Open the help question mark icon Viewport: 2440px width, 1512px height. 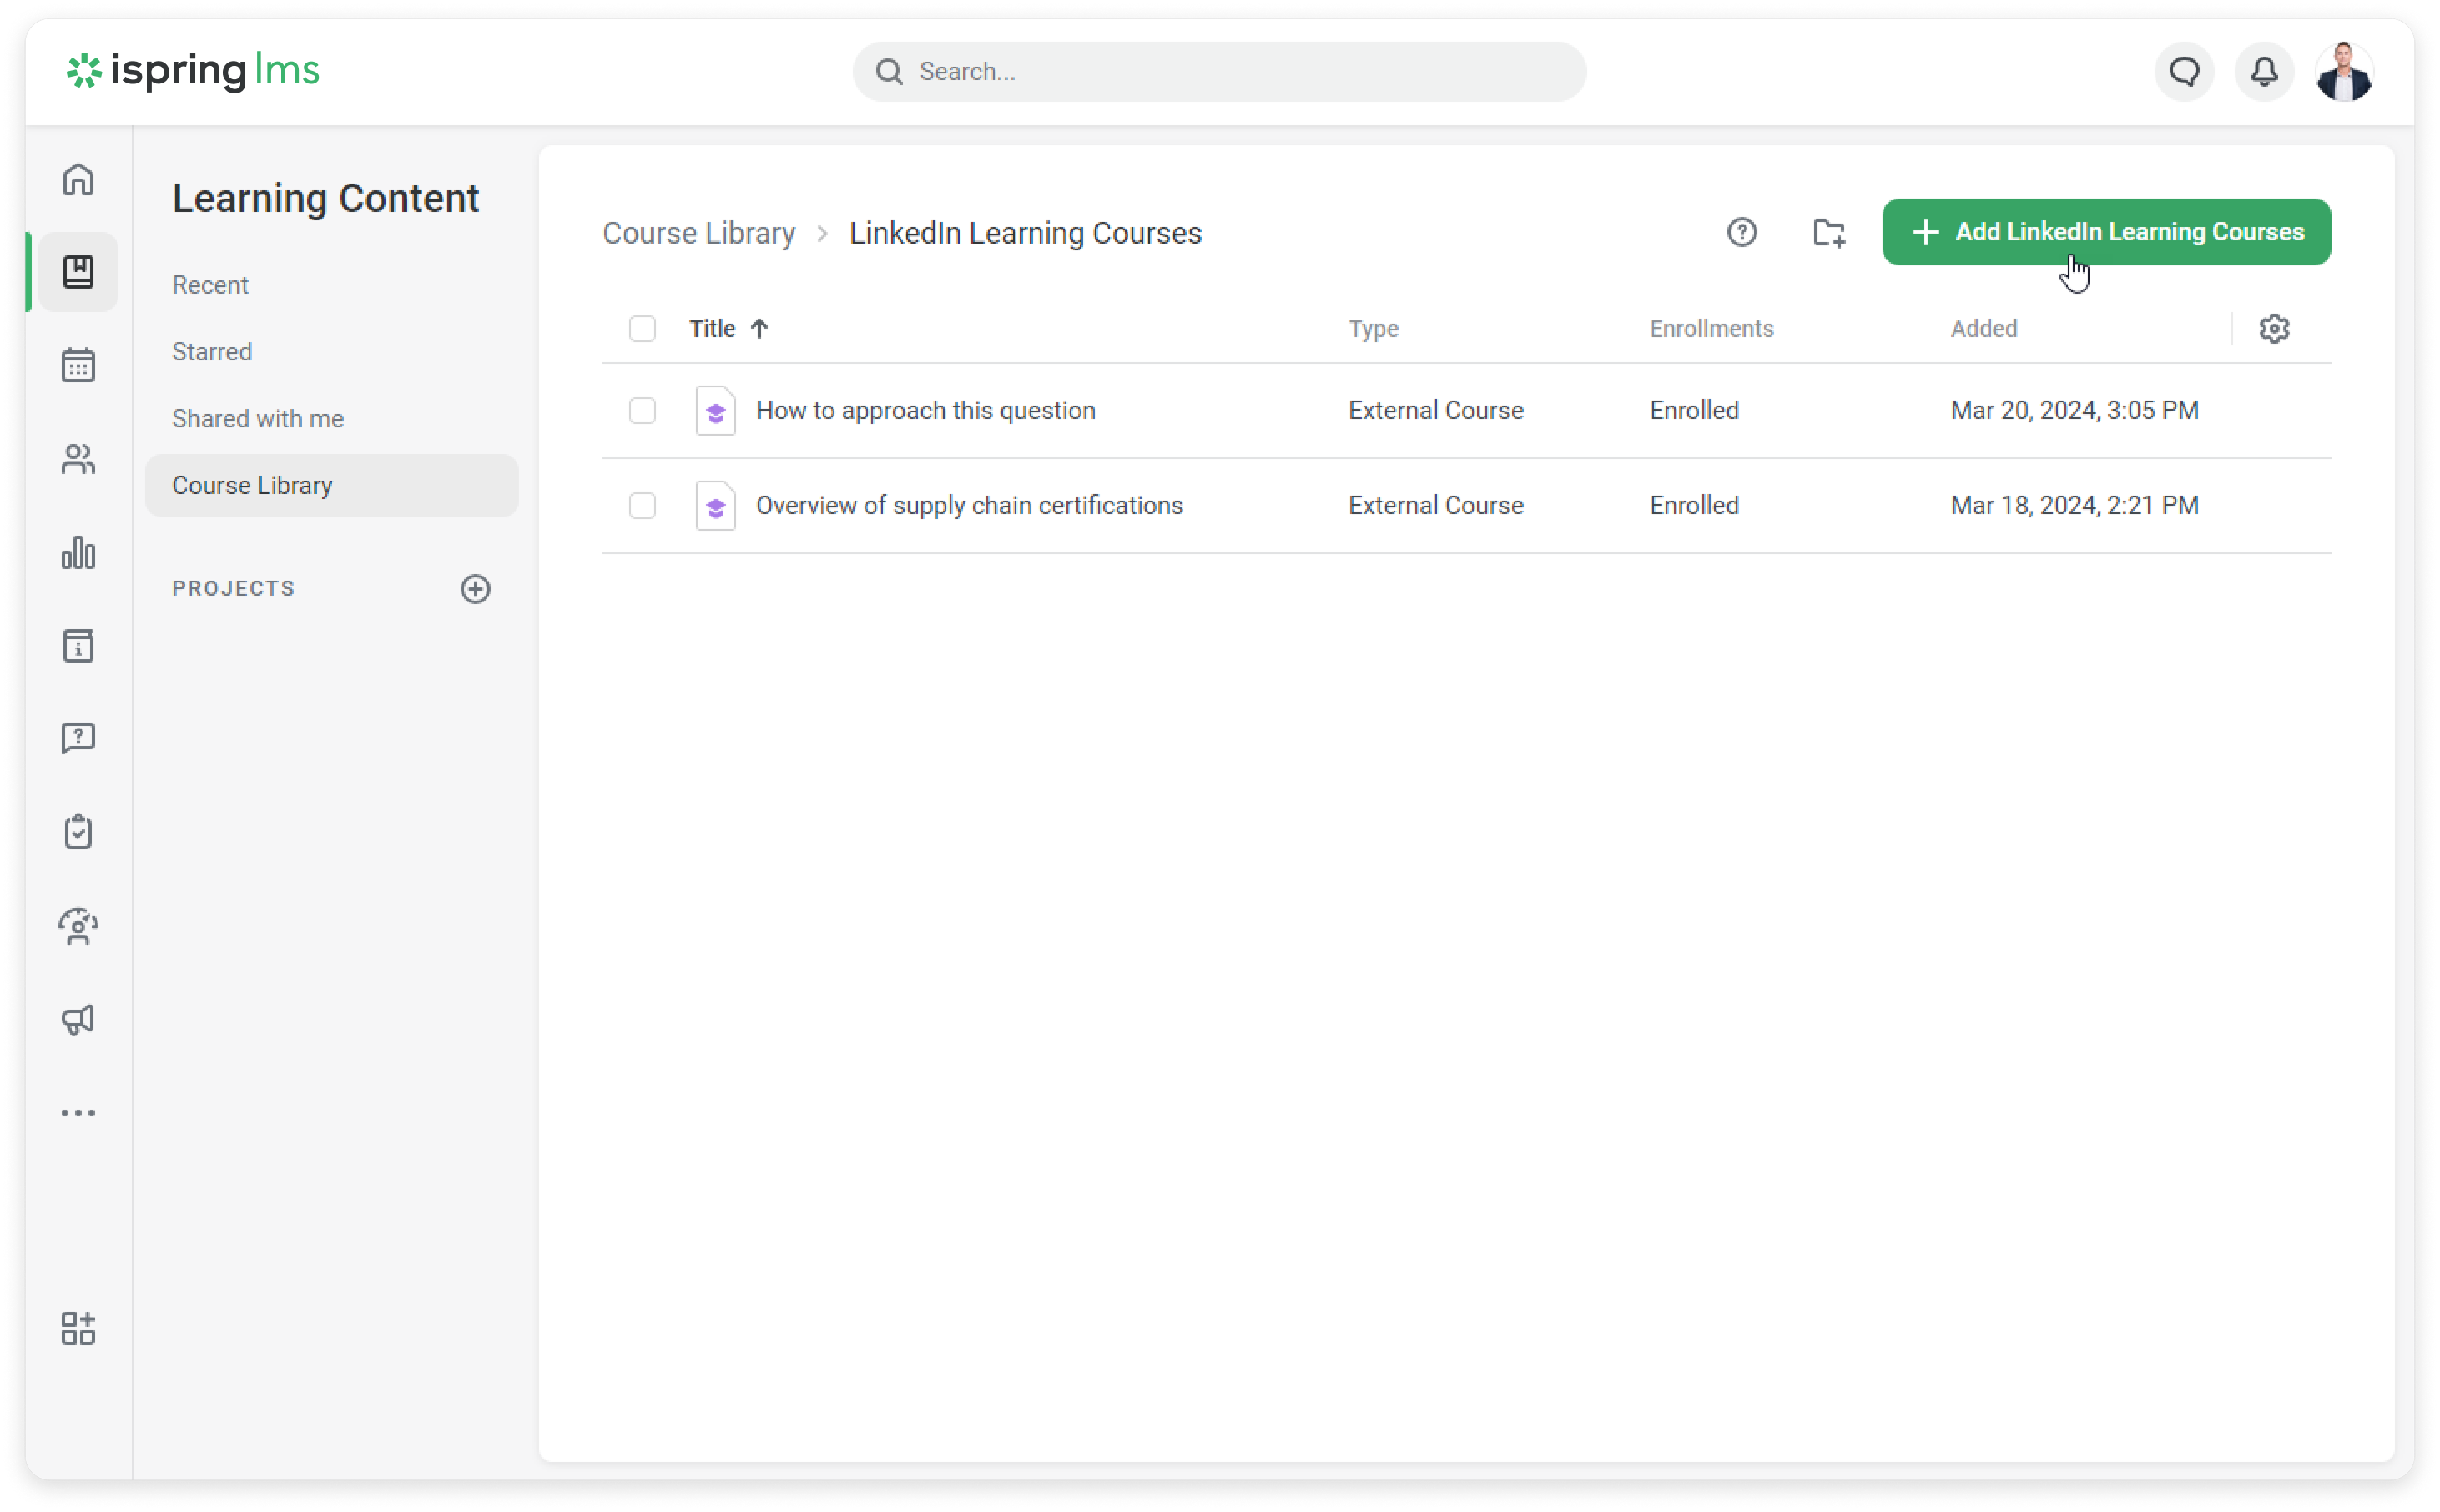point(1742,232)
